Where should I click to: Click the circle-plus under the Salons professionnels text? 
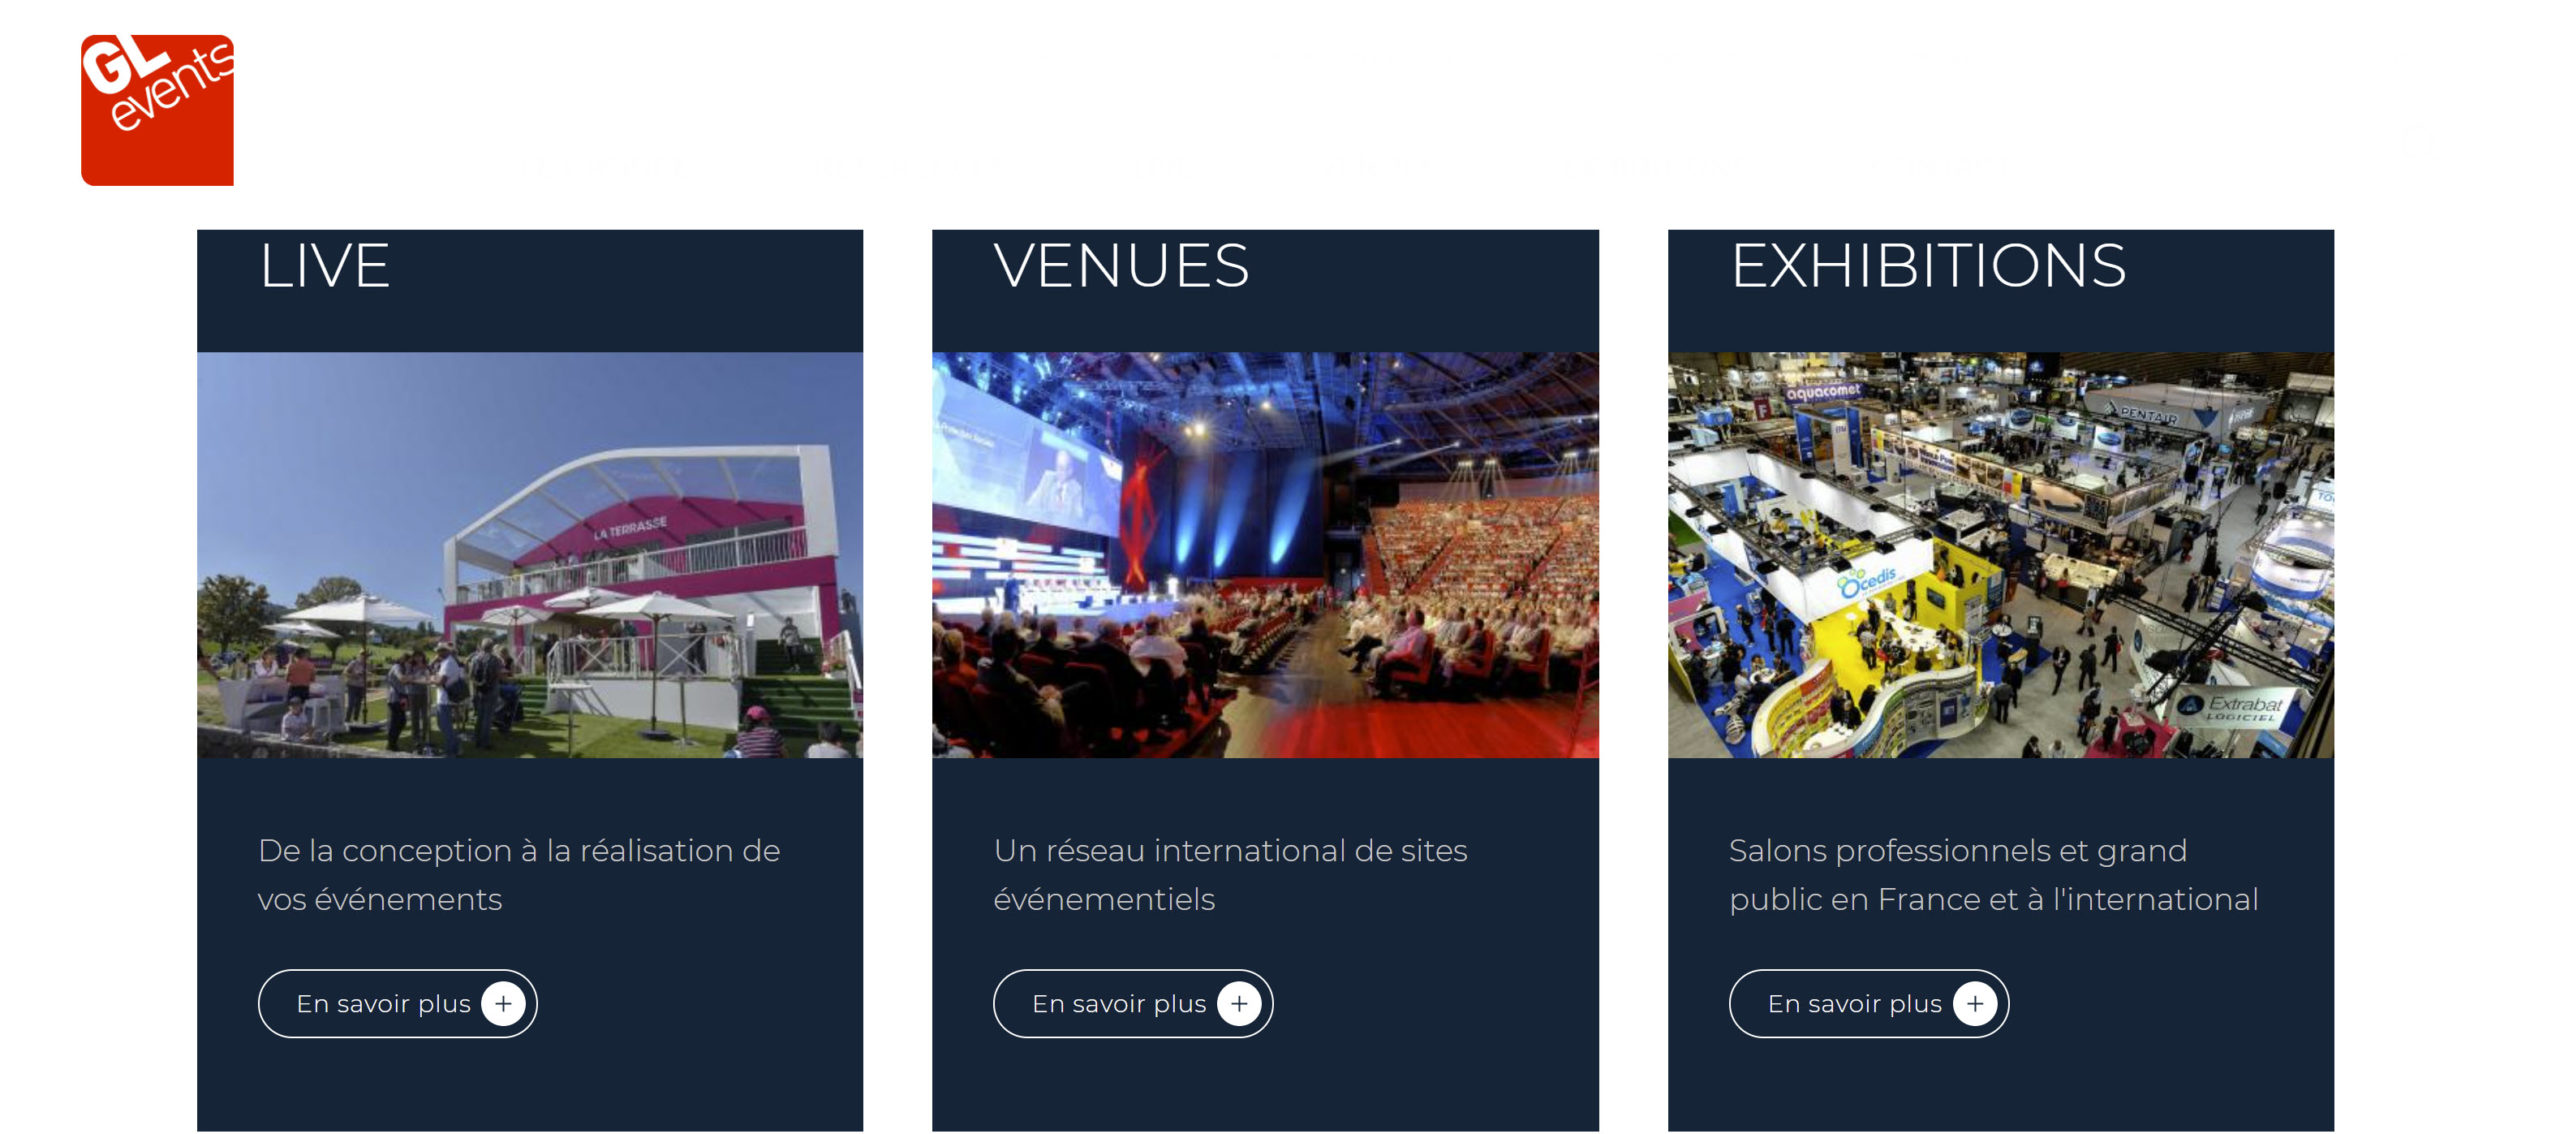click(1976, 1003)
